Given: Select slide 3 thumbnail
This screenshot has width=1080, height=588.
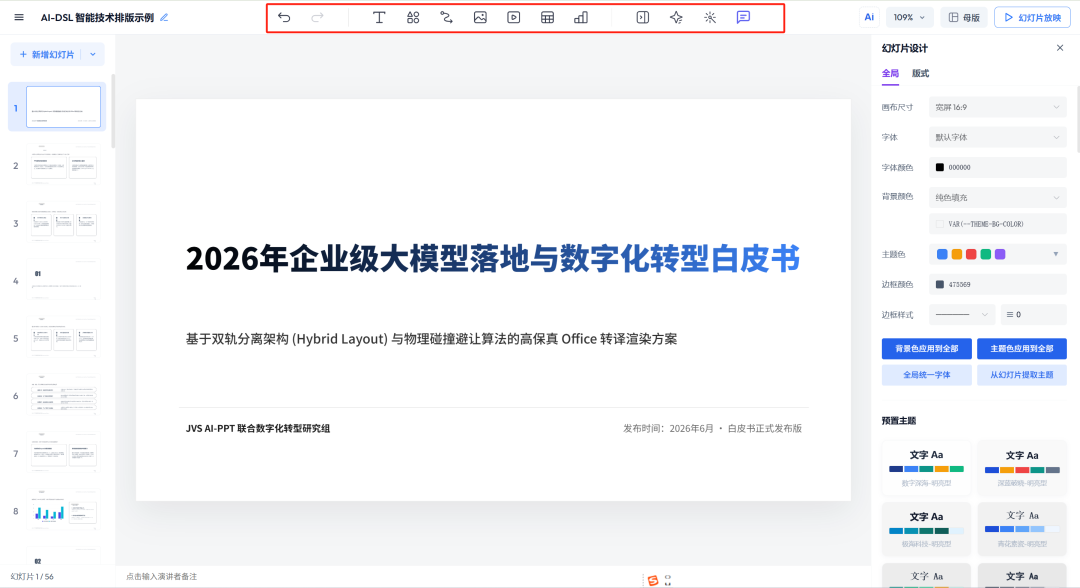Looking at the screenshot, I should [x=63, y=222].
